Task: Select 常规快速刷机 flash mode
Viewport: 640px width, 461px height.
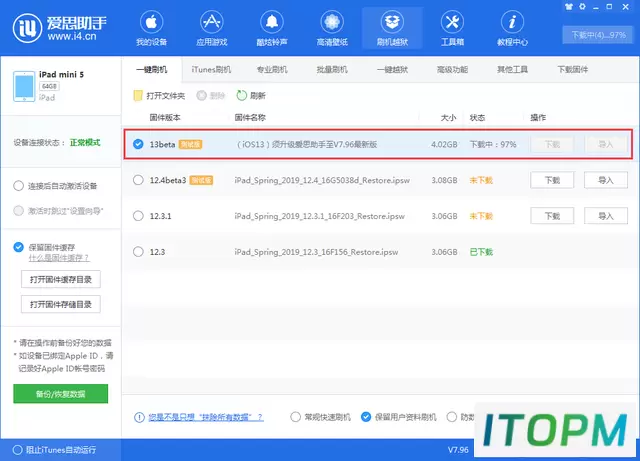Action: pyautogui.click(x=296, y=417)
